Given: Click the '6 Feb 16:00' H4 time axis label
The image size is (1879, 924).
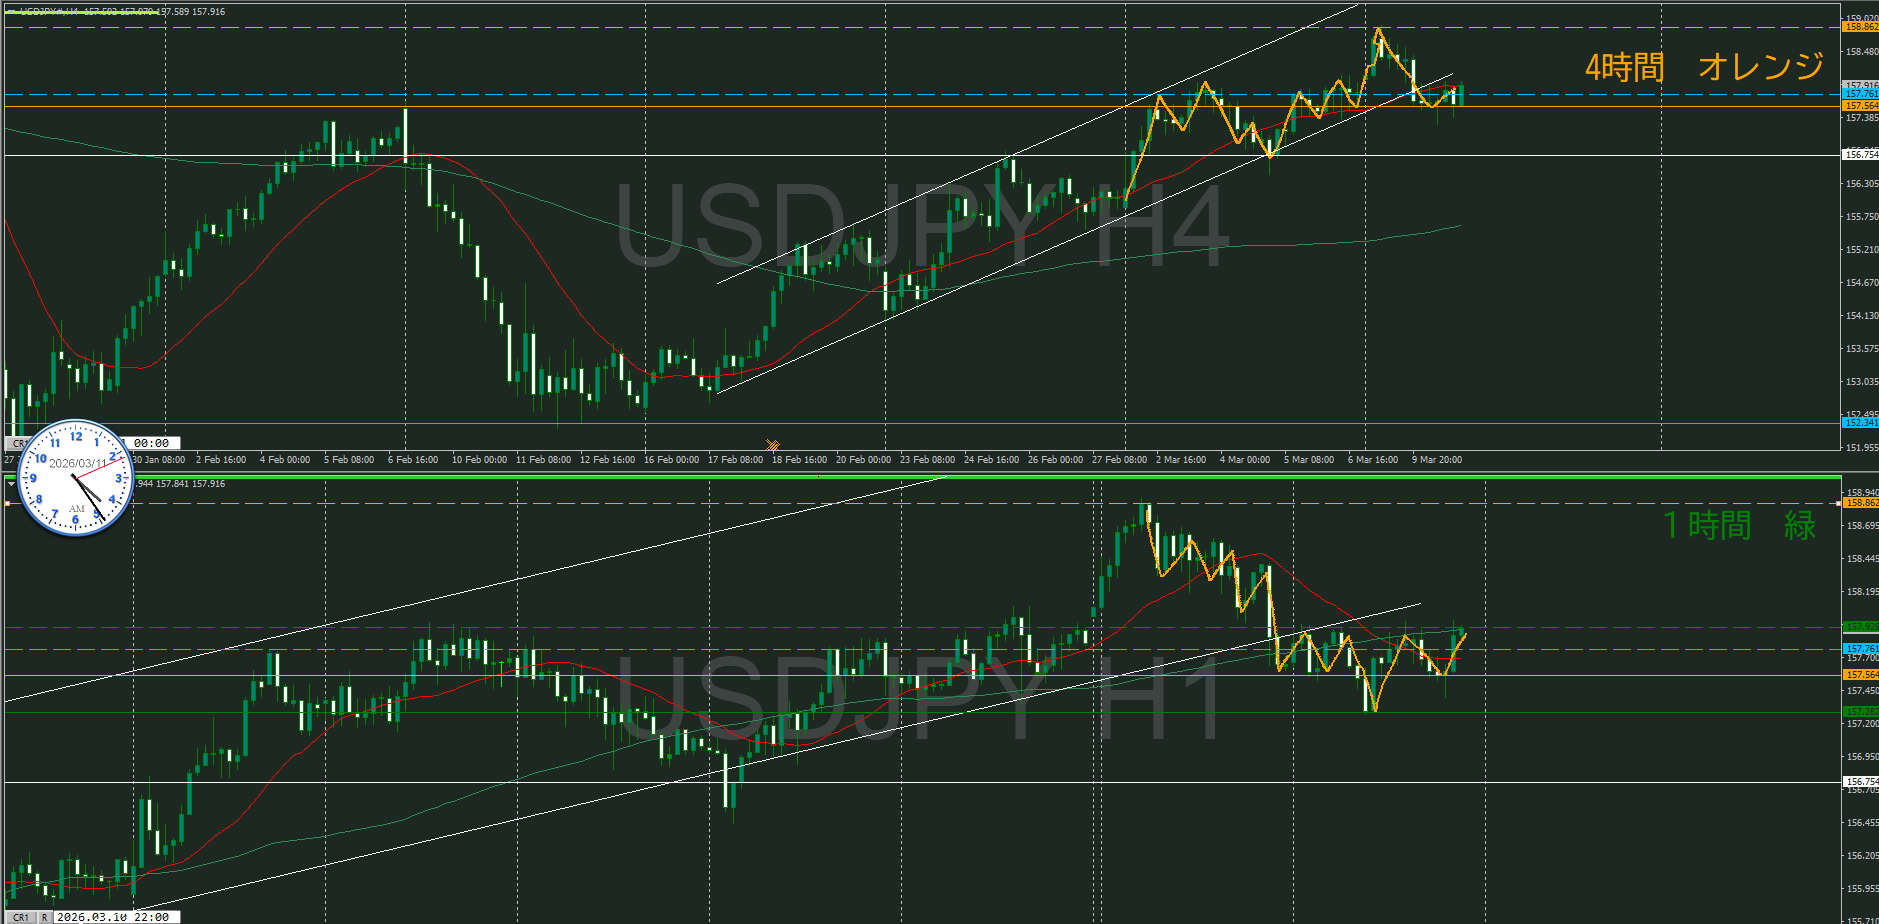Looking at the screenshot, I should 413,460.
